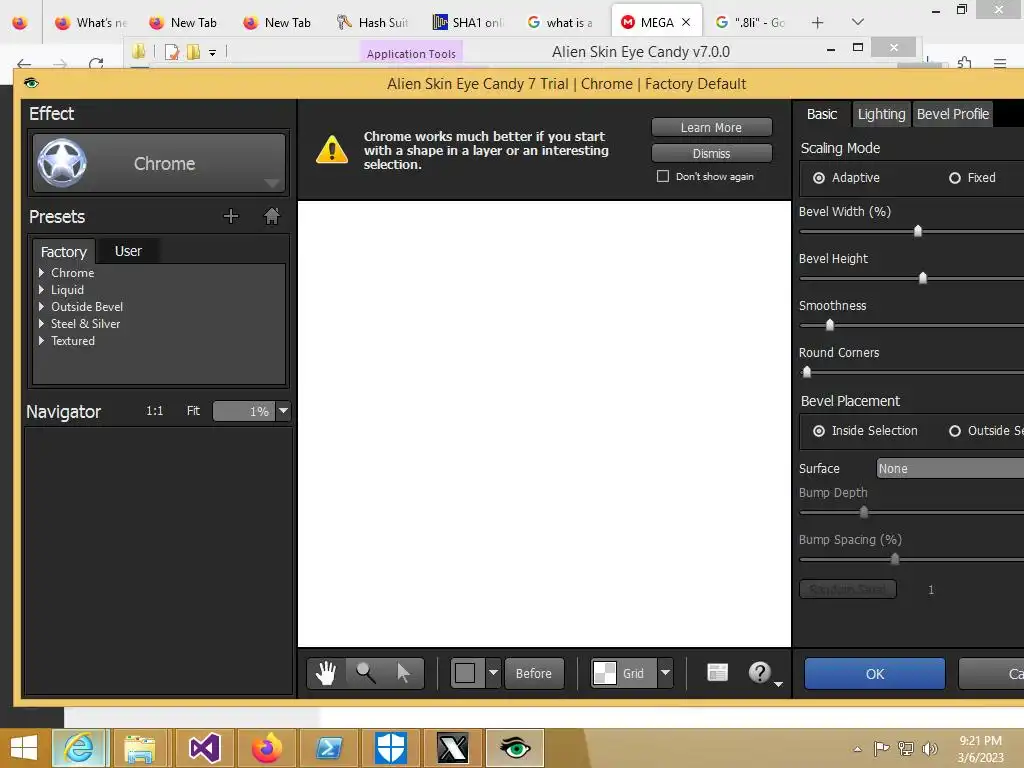1024x768 pixels.
Task: Click the Eye Candy eye icon in title bar
Action: click(x=31, y=83)
